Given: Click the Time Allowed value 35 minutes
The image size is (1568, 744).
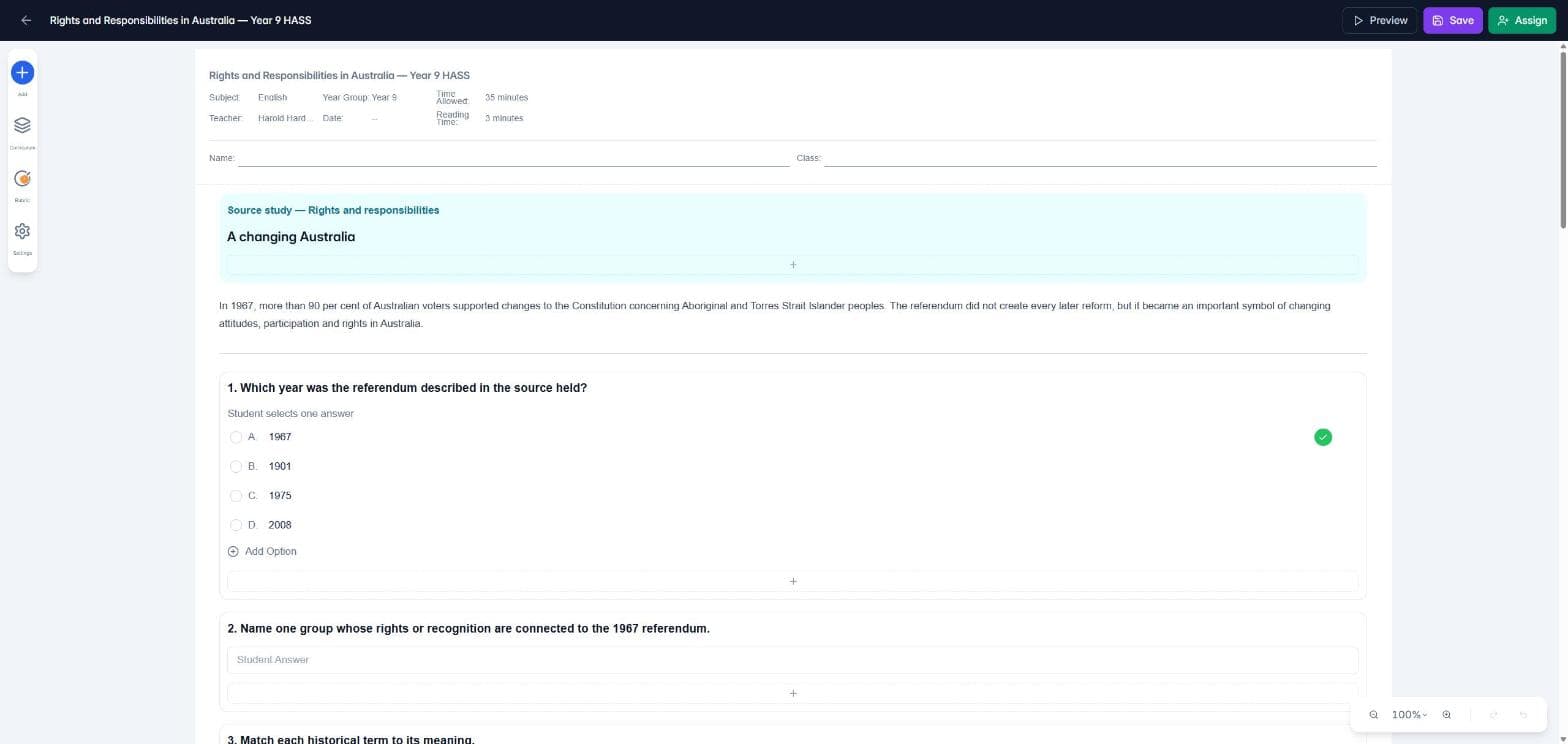Looking at the screenshot, I should click(506, 97).
